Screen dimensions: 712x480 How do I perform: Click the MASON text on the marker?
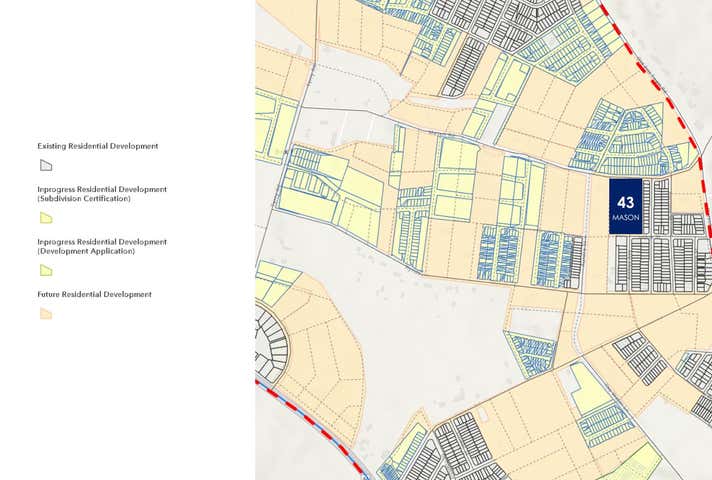tap(625, 217)
